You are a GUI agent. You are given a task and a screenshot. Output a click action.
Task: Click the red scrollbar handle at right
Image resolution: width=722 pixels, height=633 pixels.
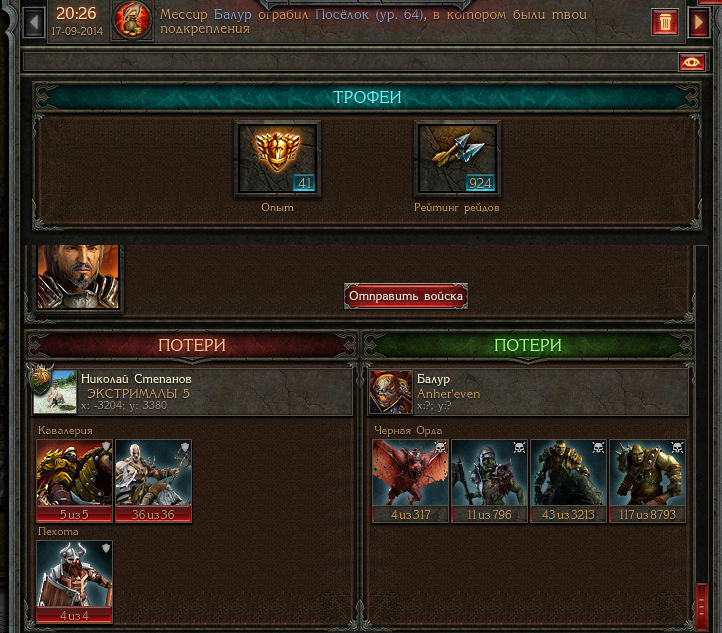[702, 607]
